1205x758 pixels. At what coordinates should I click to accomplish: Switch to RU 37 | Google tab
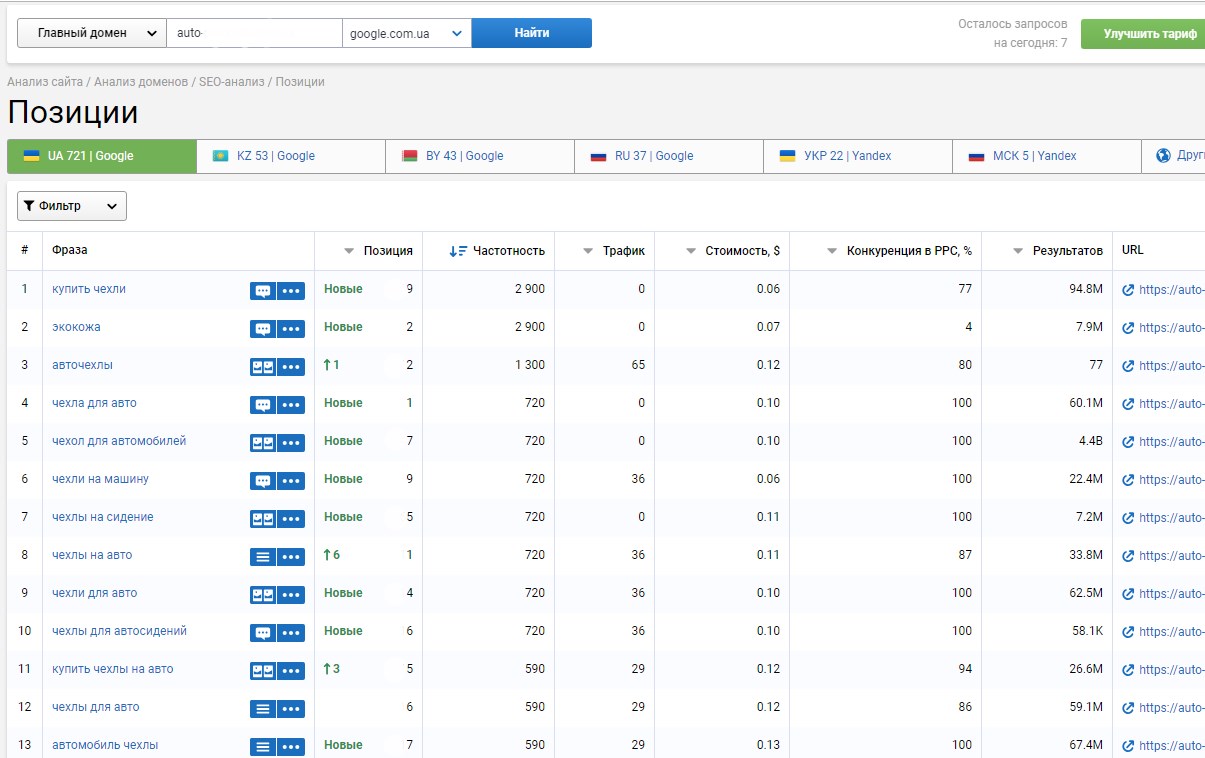click(x=669, y=156)
